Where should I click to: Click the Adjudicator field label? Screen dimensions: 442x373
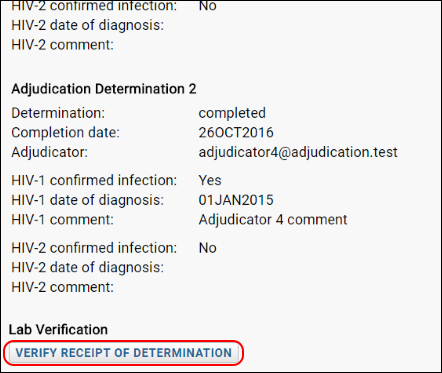click(x=50, y=152)
